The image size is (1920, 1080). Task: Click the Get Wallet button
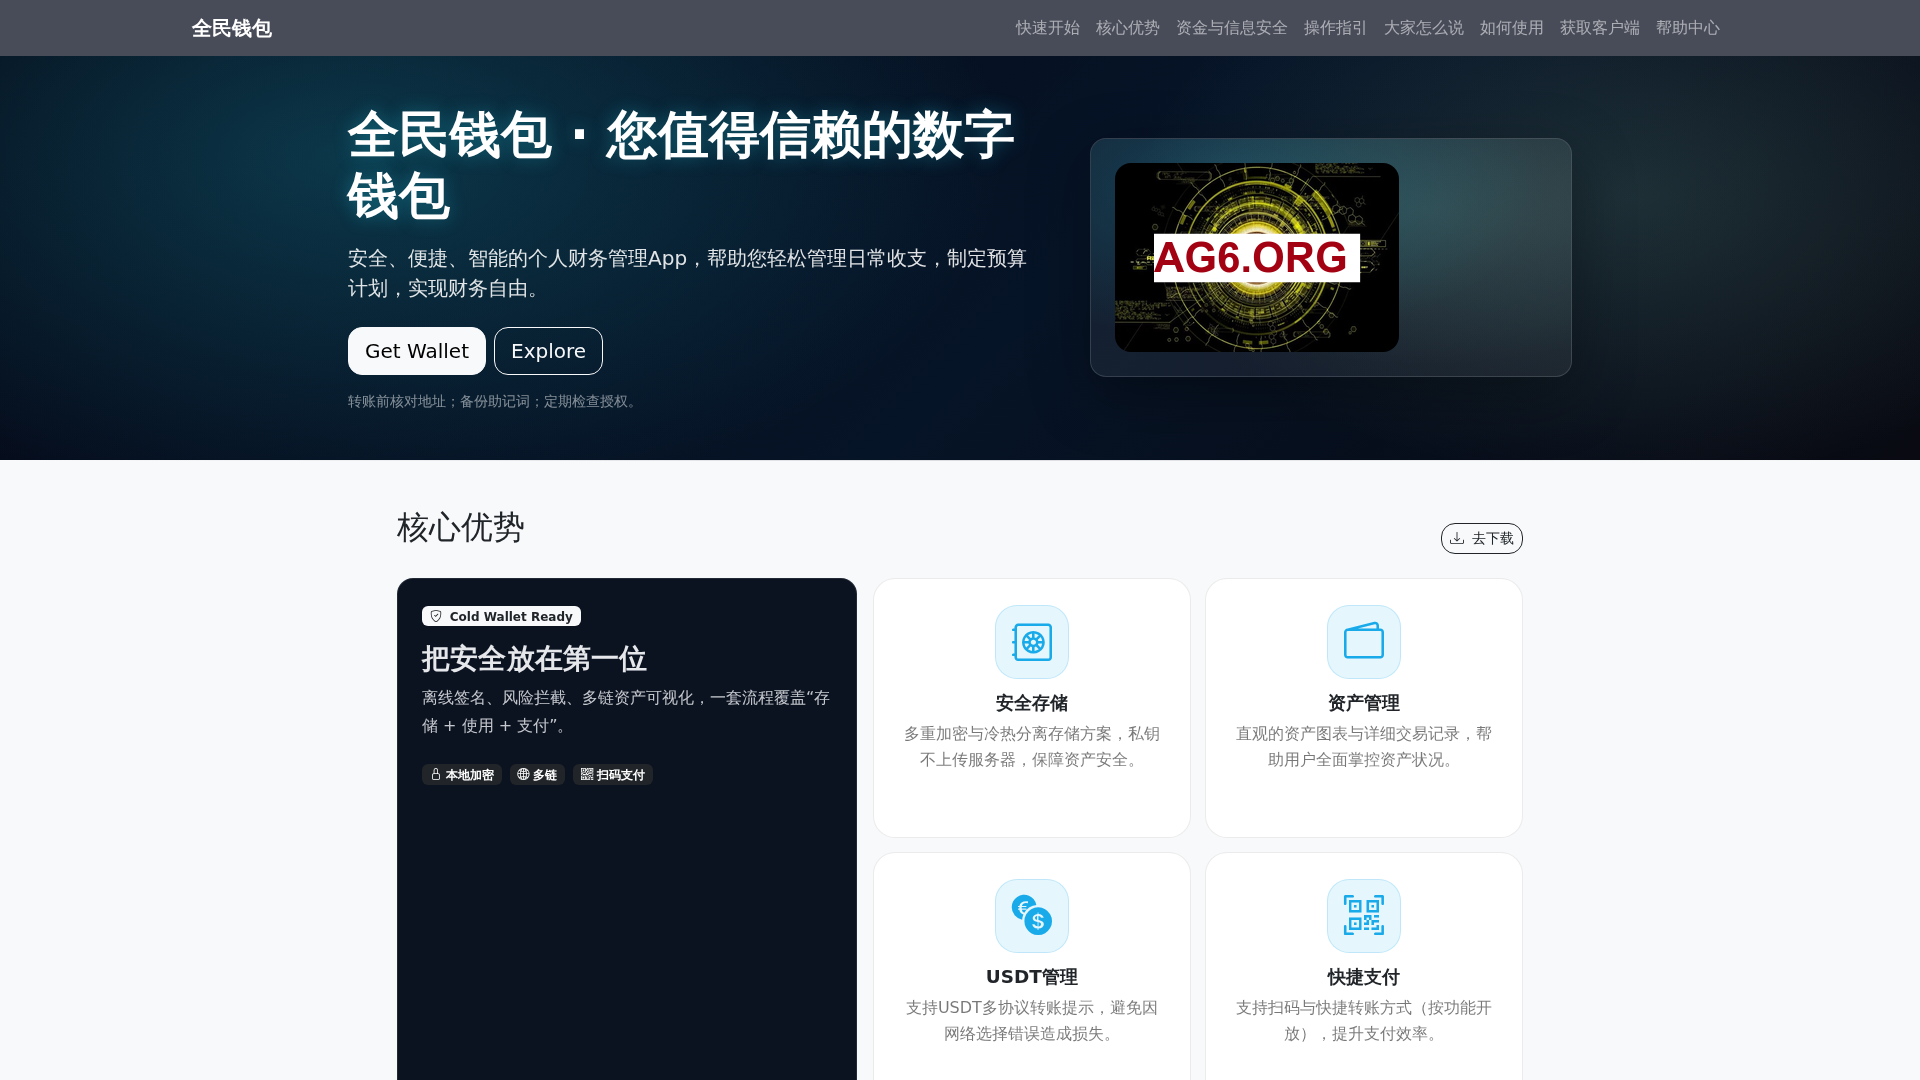pos(417,351)
